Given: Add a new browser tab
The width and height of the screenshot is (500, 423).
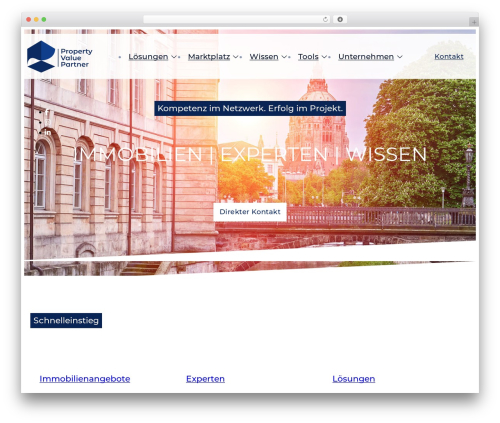Looking at the screenshot, I should click(x=474, y=22).
